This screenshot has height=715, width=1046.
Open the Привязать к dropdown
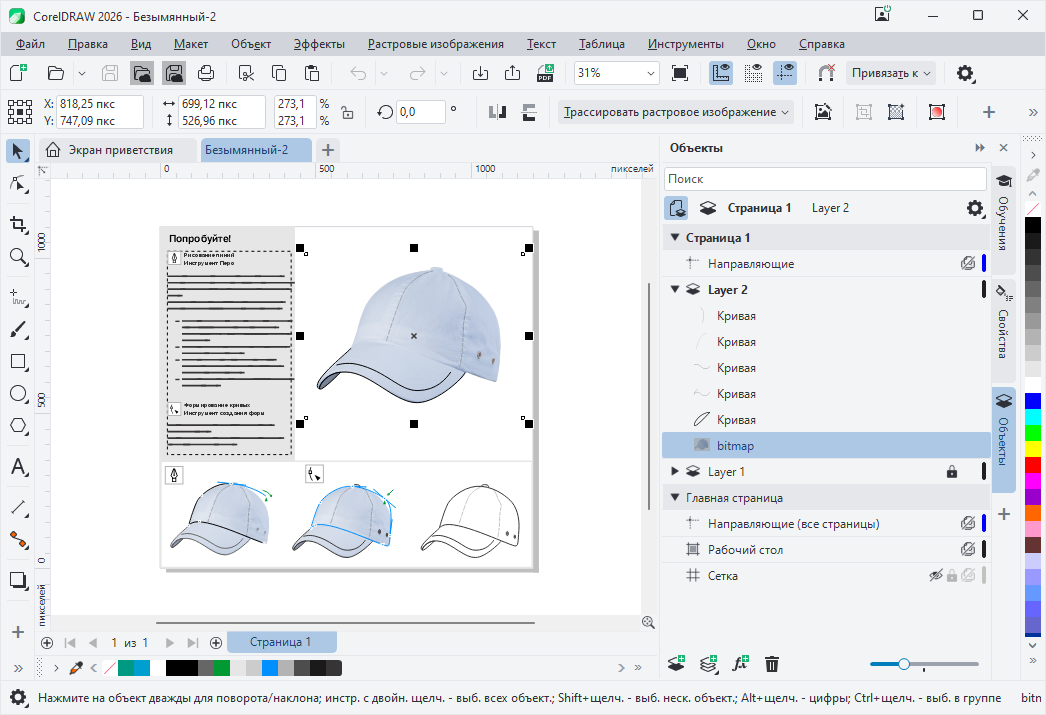(891, 73)
